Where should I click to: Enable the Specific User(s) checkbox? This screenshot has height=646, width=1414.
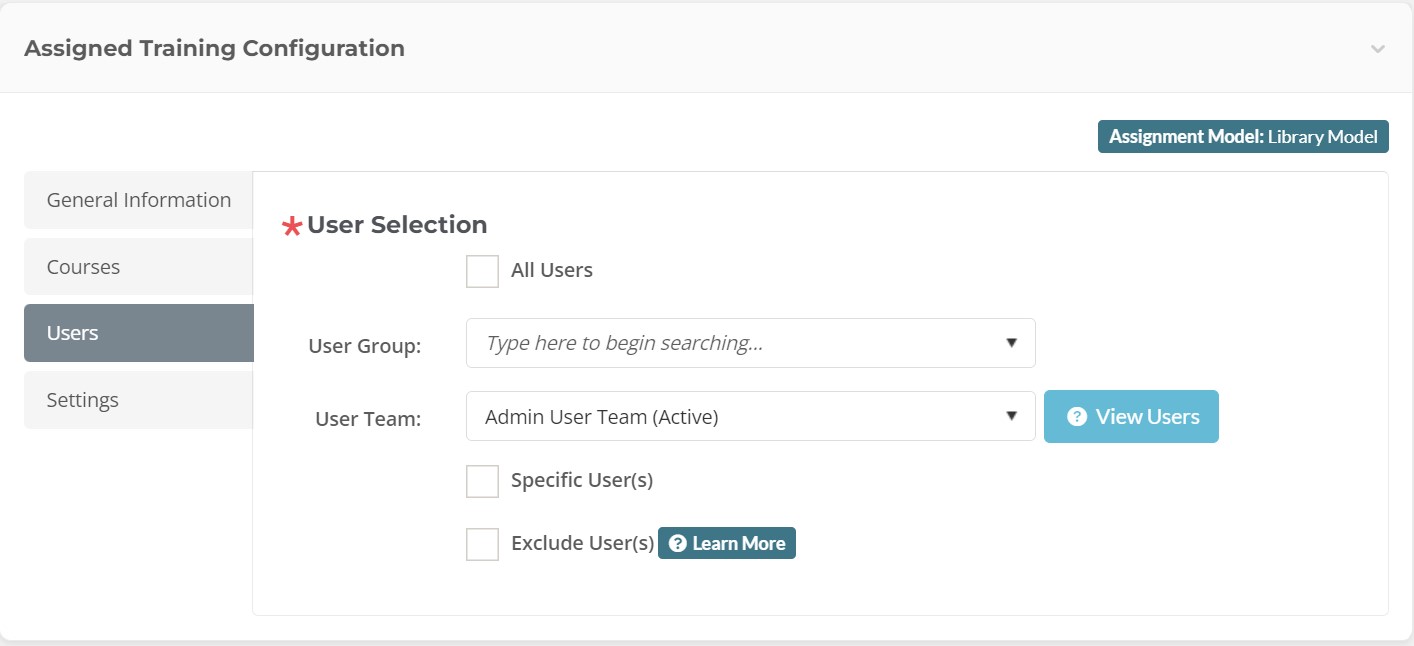[482, 481]
